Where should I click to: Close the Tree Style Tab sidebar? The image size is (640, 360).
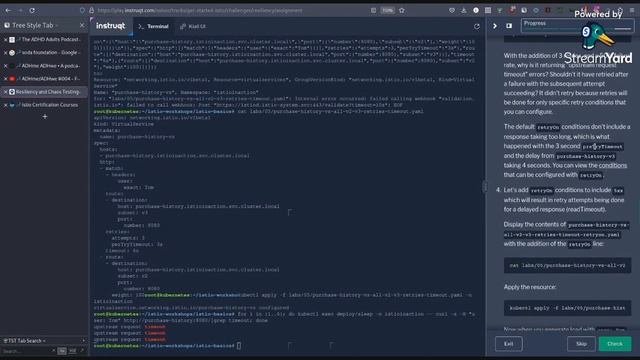[82, 25]
